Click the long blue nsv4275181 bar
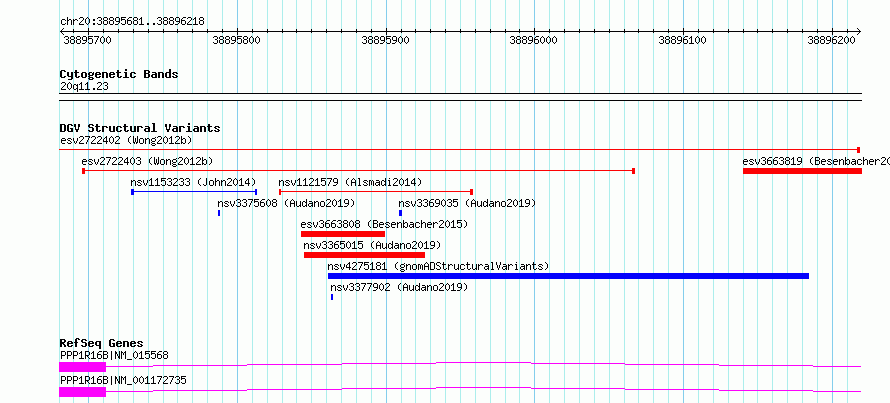The image size is (890, 403). pyautogui.click(x=568, y=276)
